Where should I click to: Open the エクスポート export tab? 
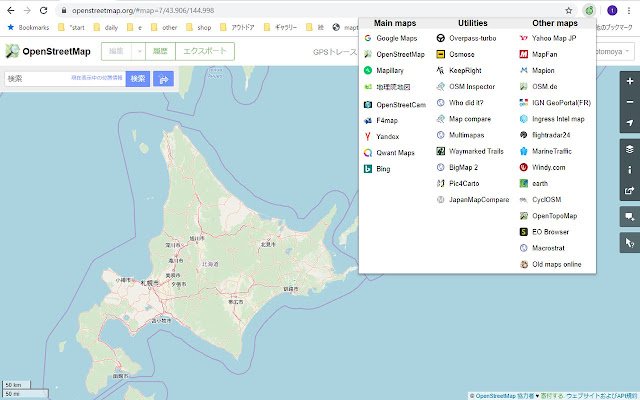[205, 51]
